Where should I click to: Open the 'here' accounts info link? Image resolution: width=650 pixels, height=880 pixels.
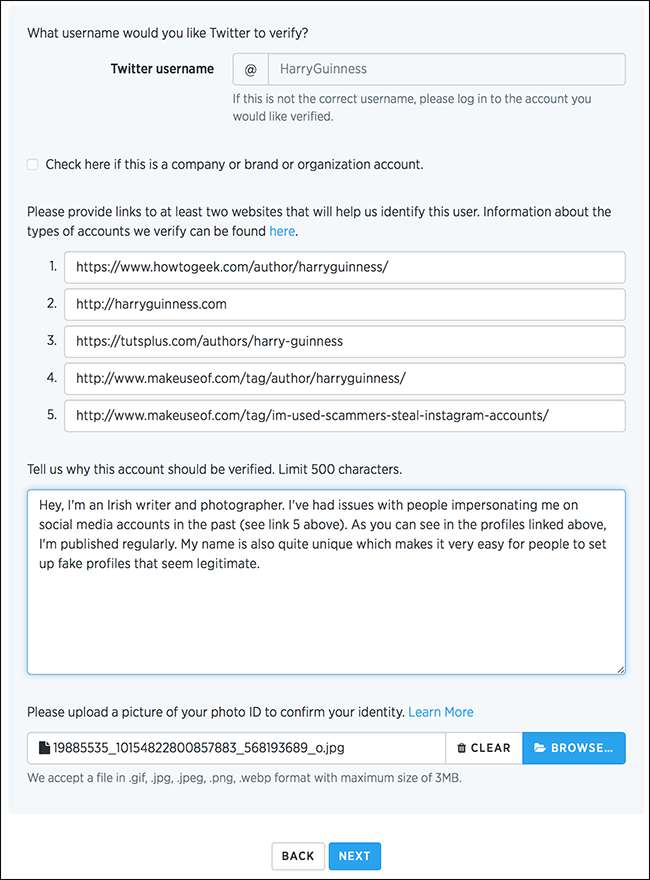coord(282,231)
